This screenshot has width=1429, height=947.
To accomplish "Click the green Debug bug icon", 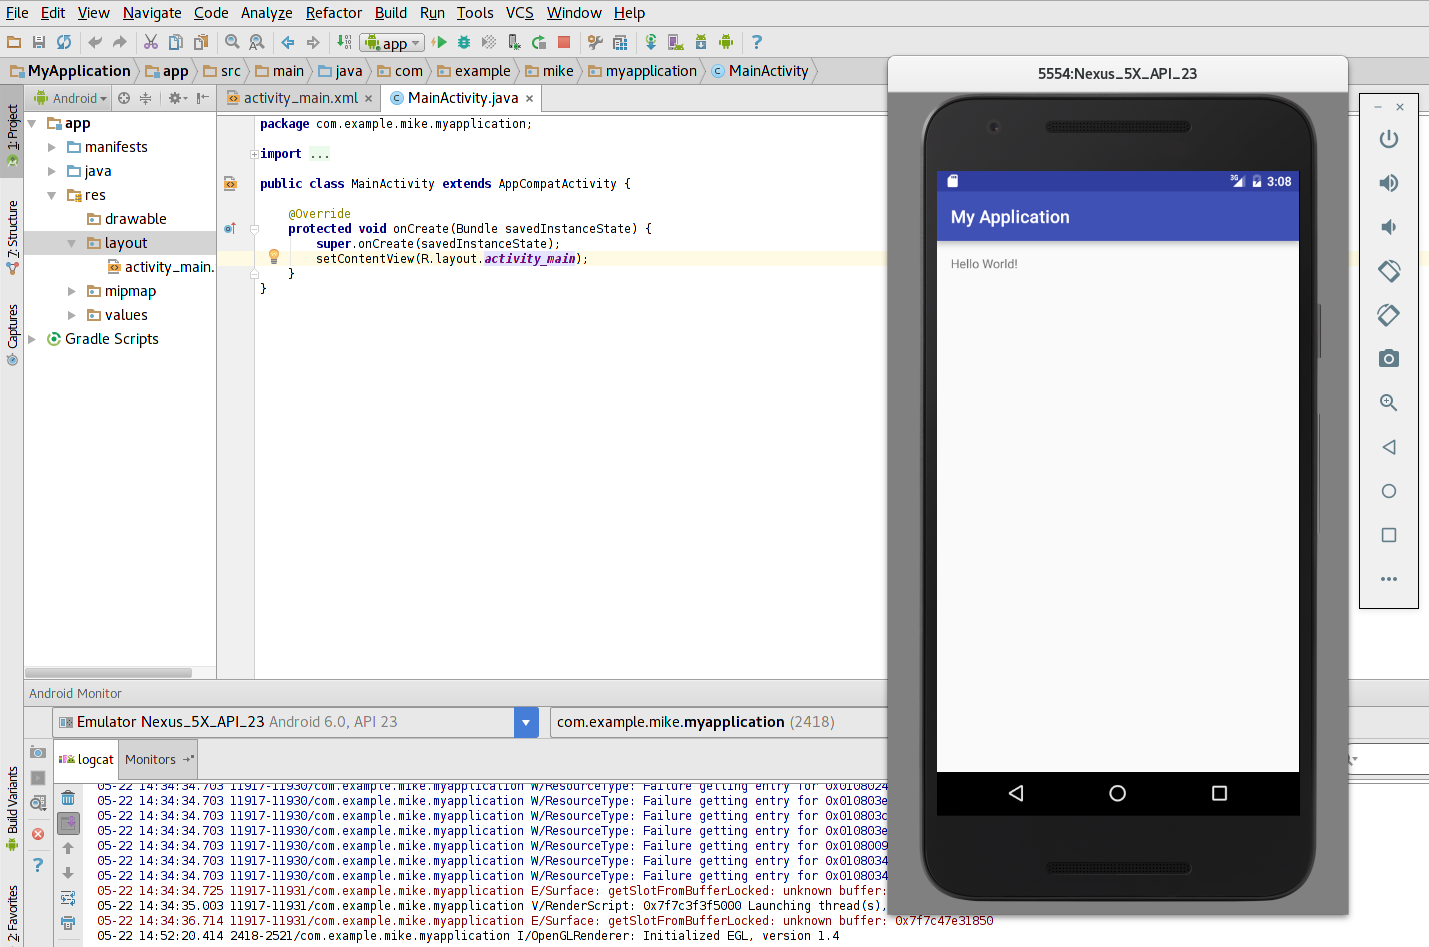I will point(464,42).
